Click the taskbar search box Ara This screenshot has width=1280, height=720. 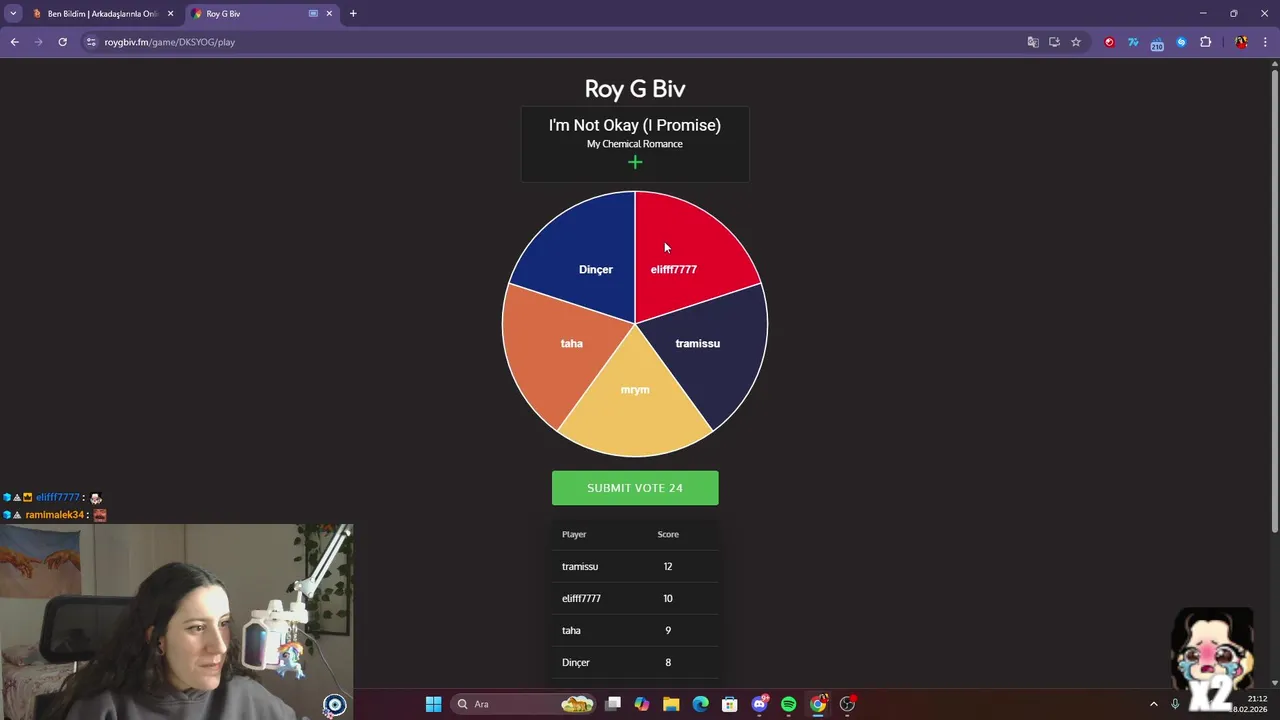525,704
